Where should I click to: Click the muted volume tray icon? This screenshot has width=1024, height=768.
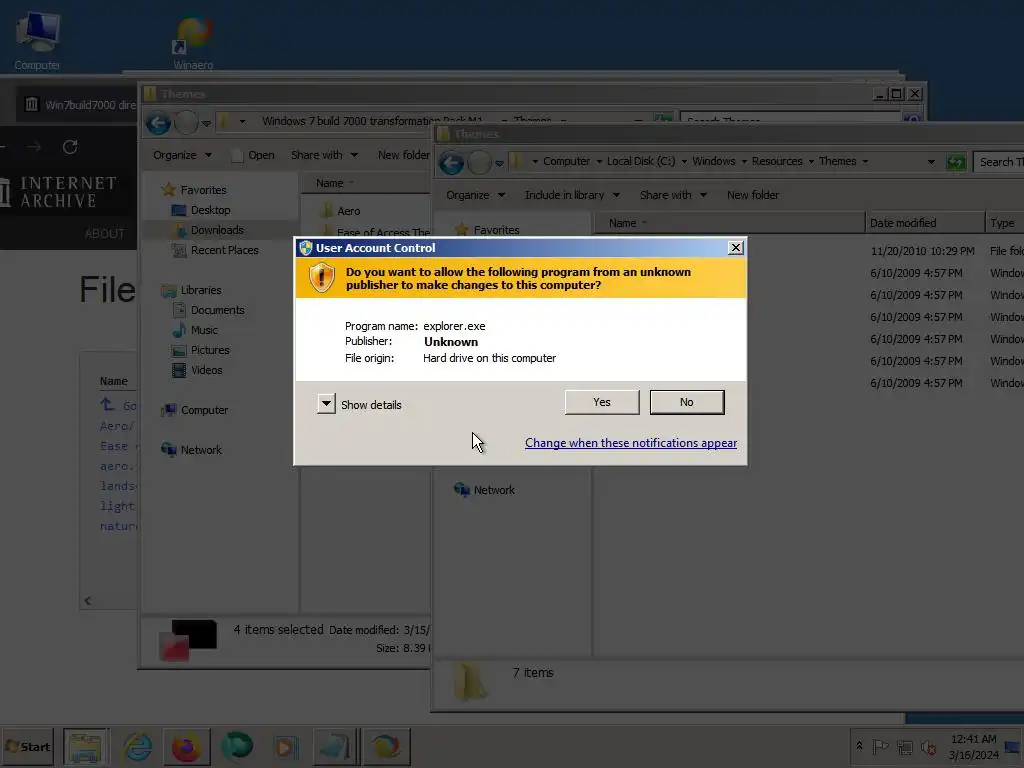(928, 746)
